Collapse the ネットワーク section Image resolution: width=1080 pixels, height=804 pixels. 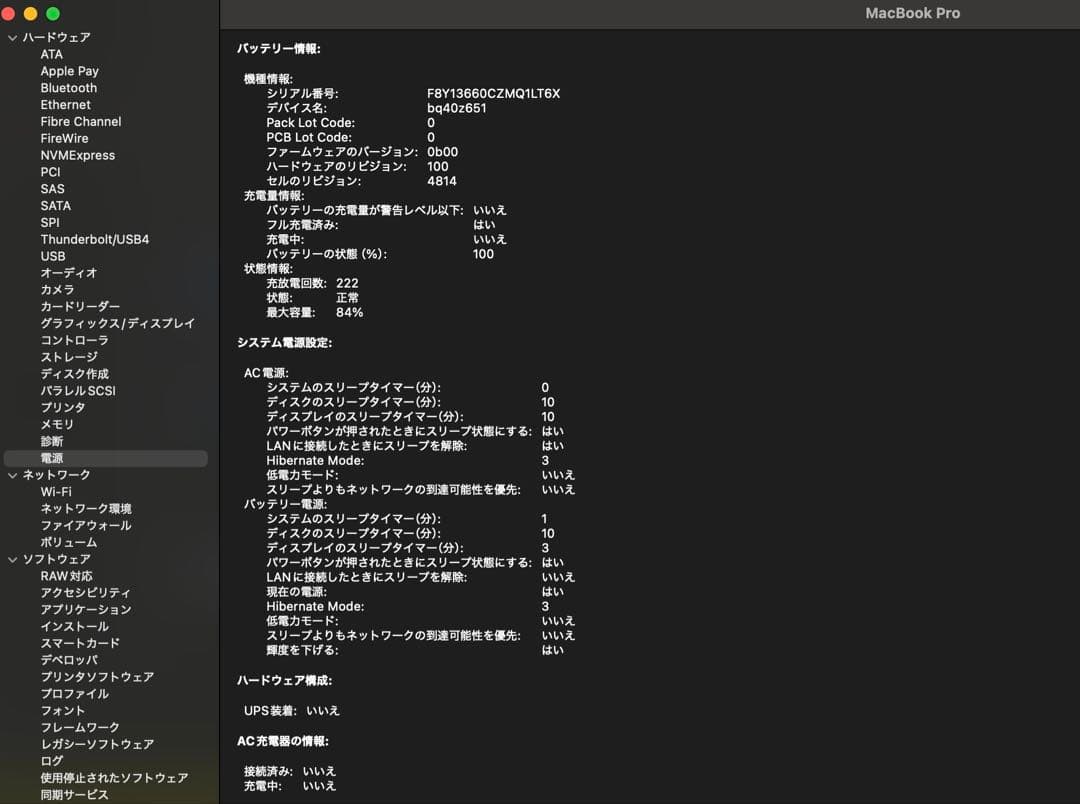coord(11,474)
